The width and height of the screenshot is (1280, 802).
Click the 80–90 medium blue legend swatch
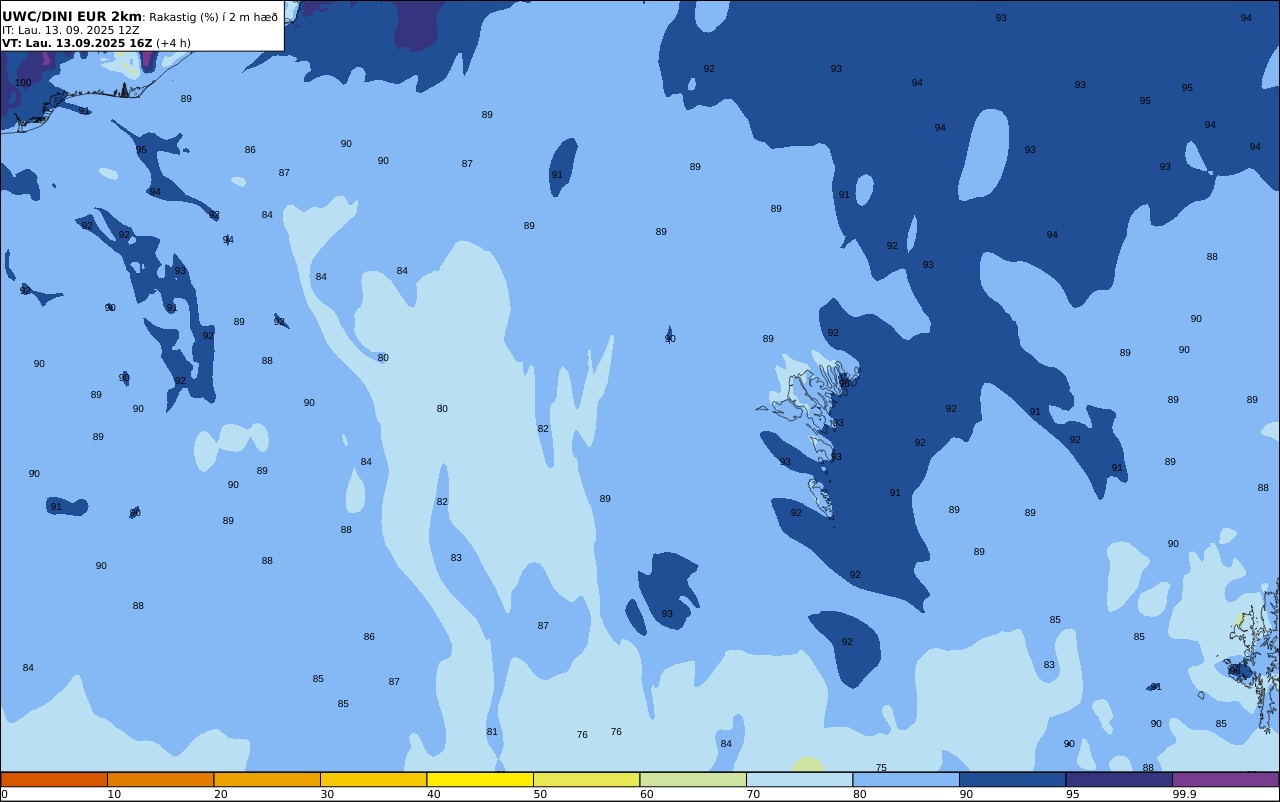[x=906, y=779]
